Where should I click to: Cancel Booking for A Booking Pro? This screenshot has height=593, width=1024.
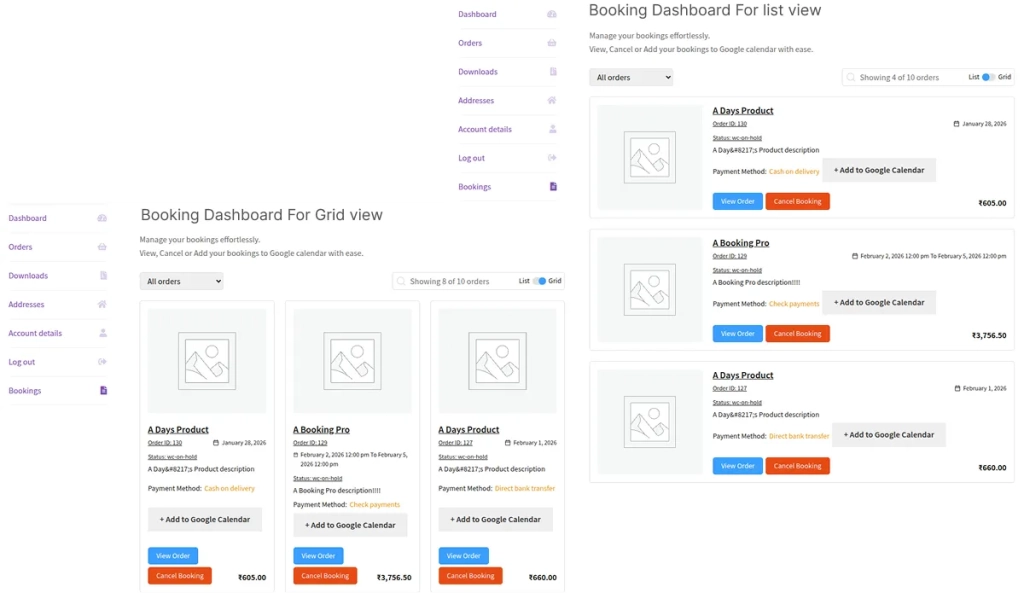pyautogui.click(x=797, y=333)
